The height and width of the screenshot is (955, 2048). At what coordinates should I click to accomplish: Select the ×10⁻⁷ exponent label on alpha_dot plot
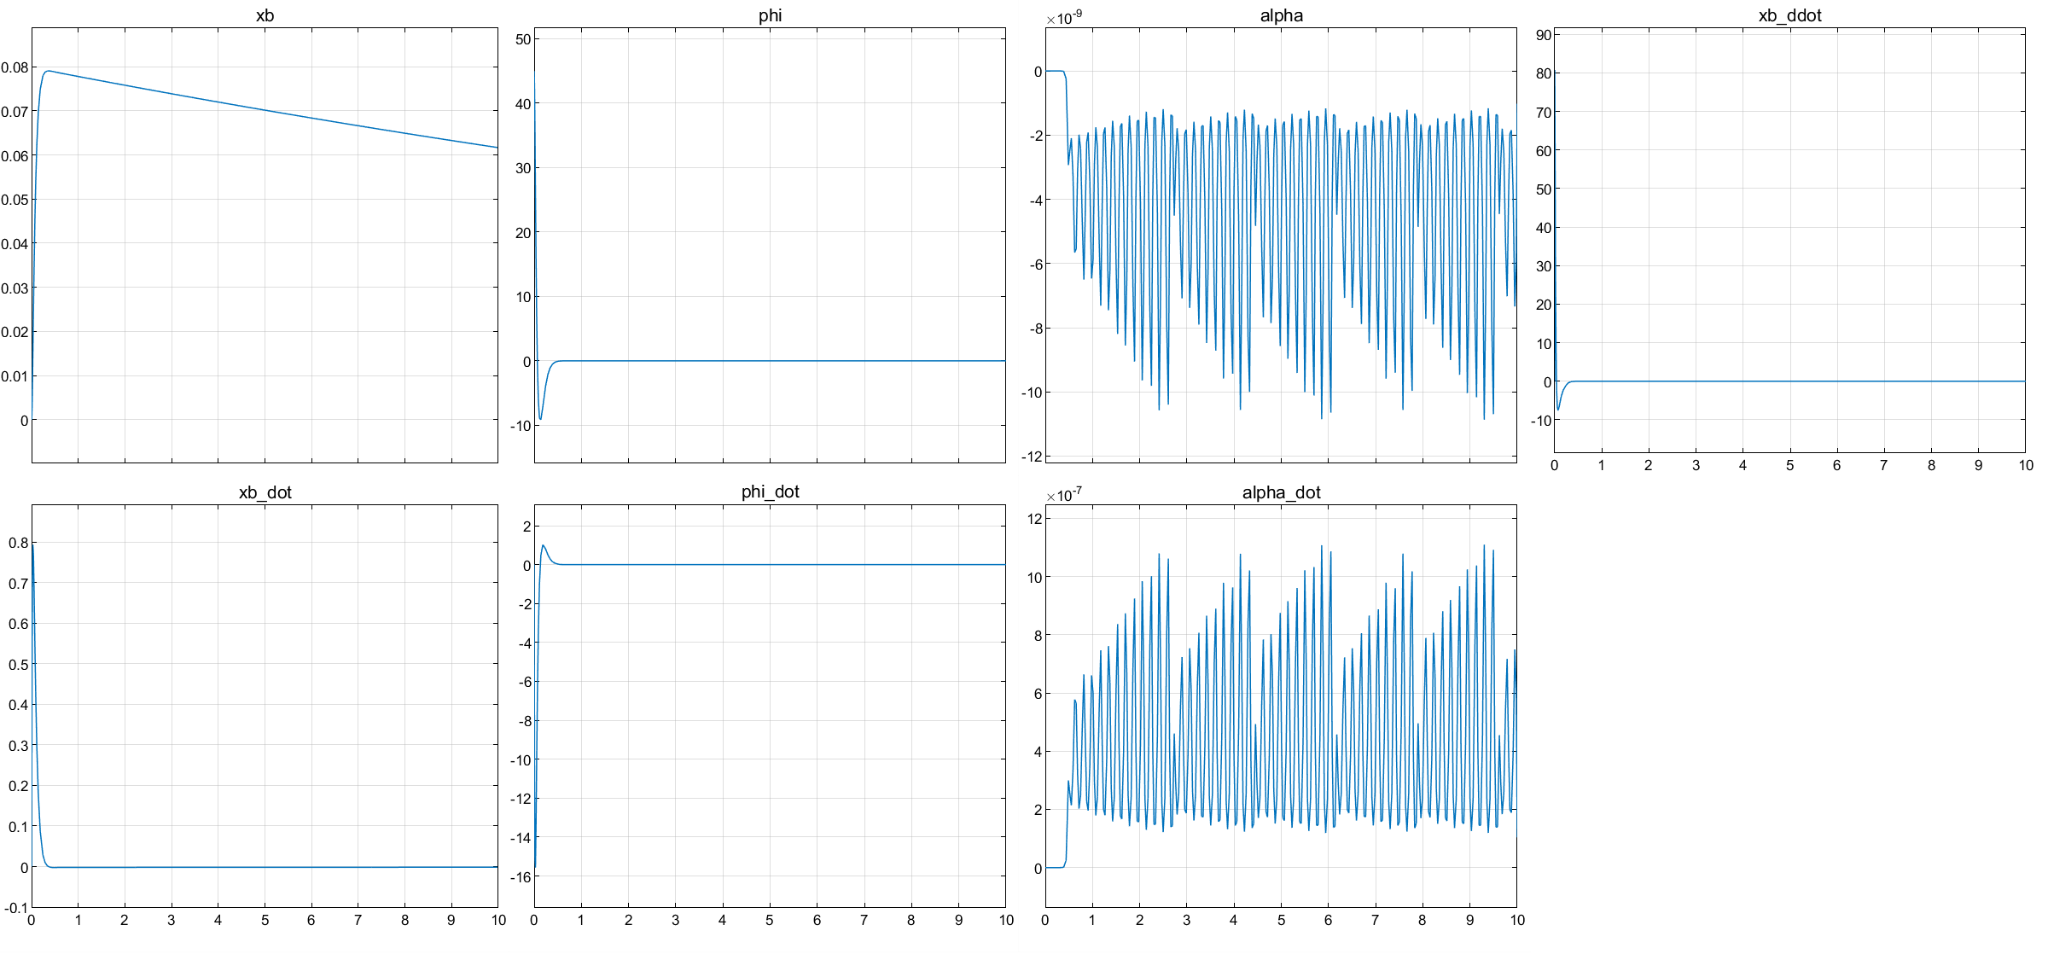(1064, 495)
